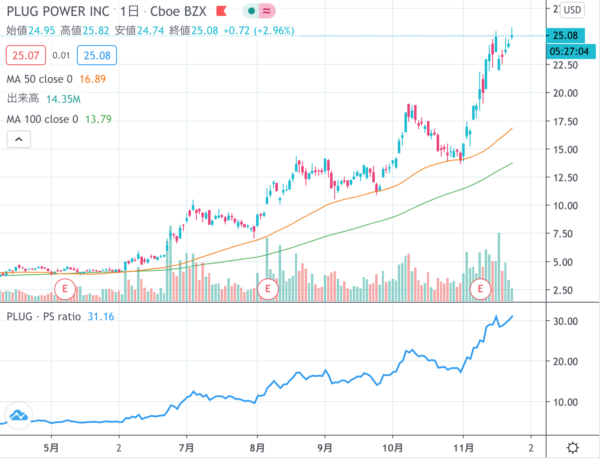Click the +0.72 (+2.96%) change value
The width and height of the screenshot is (600, 459).
tap(259, 30)
